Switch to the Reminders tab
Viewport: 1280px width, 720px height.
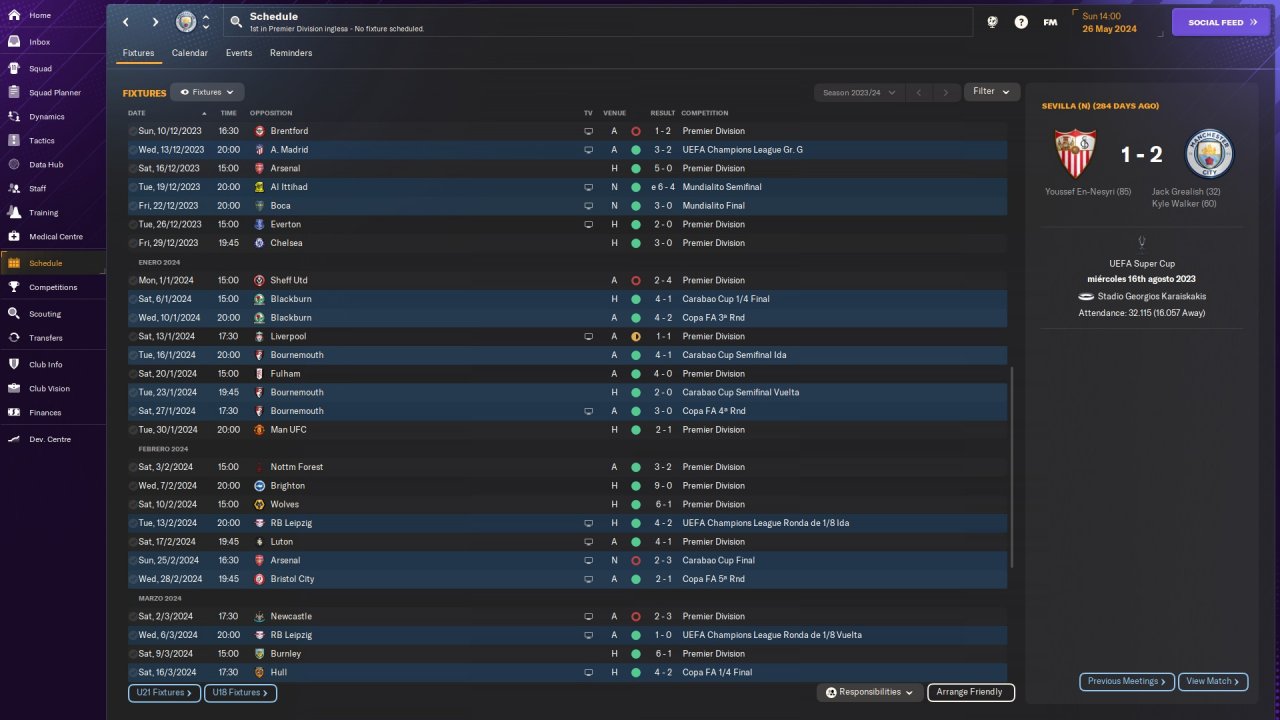(x=291, y=53)
